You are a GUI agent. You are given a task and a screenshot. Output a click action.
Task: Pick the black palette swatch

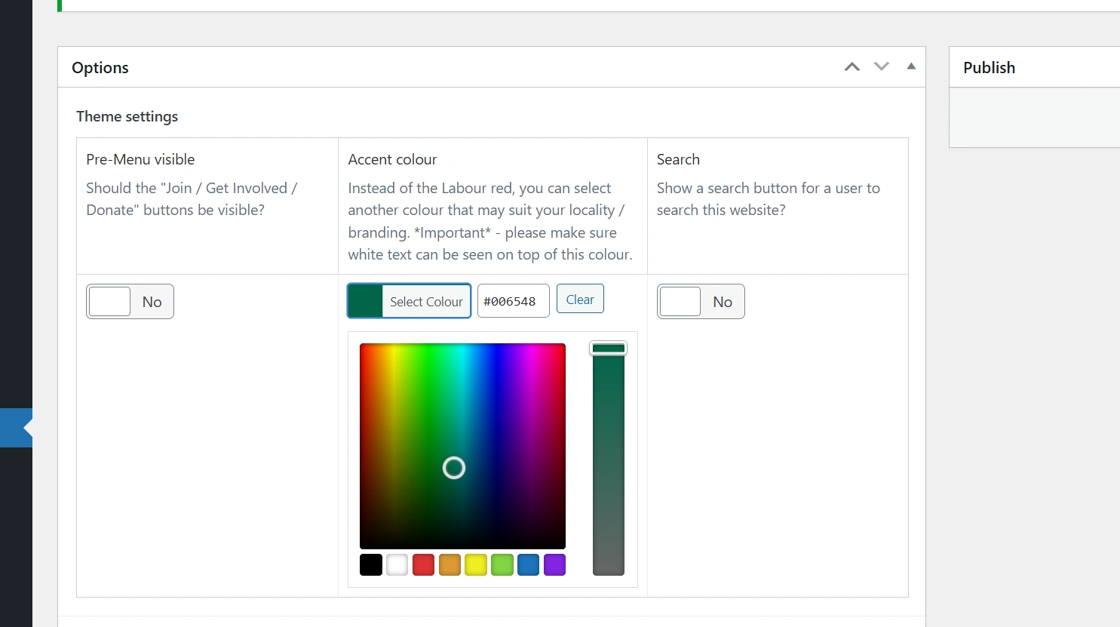[371, 565]
